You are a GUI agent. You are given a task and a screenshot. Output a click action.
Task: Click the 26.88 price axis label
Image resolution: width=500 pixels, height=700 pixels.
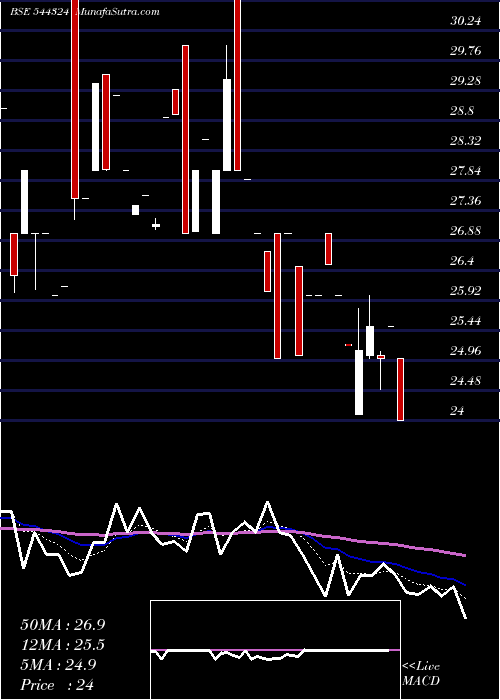point(465,231)
